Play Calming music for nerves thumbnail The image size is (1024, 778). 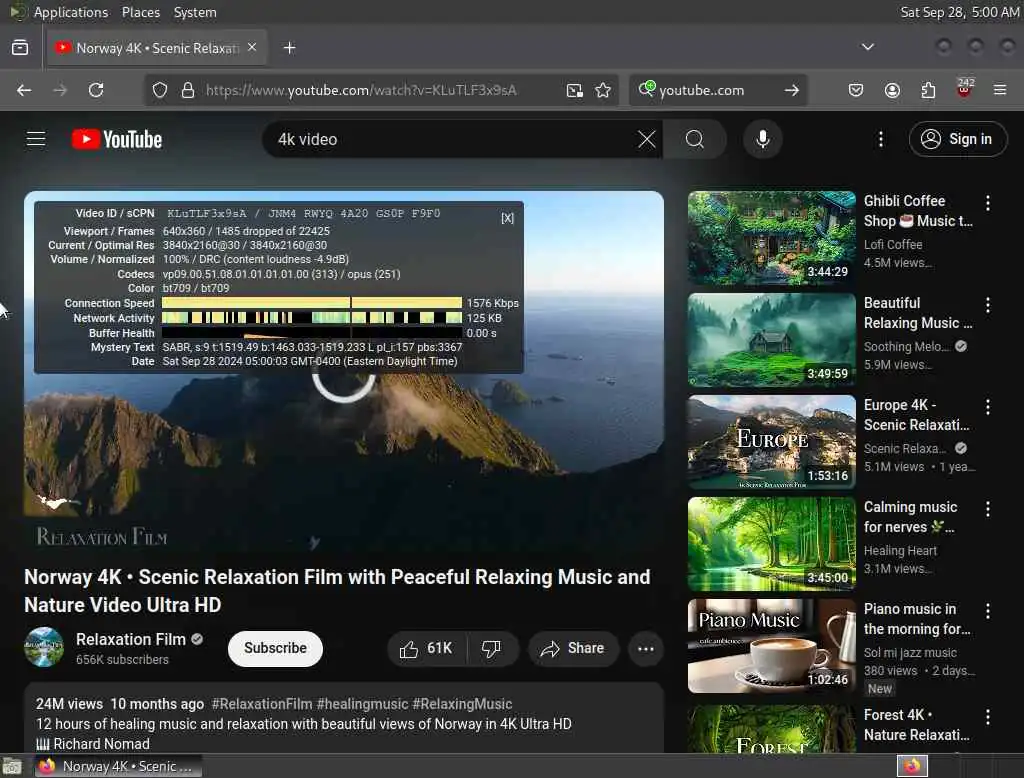point(771,544)
